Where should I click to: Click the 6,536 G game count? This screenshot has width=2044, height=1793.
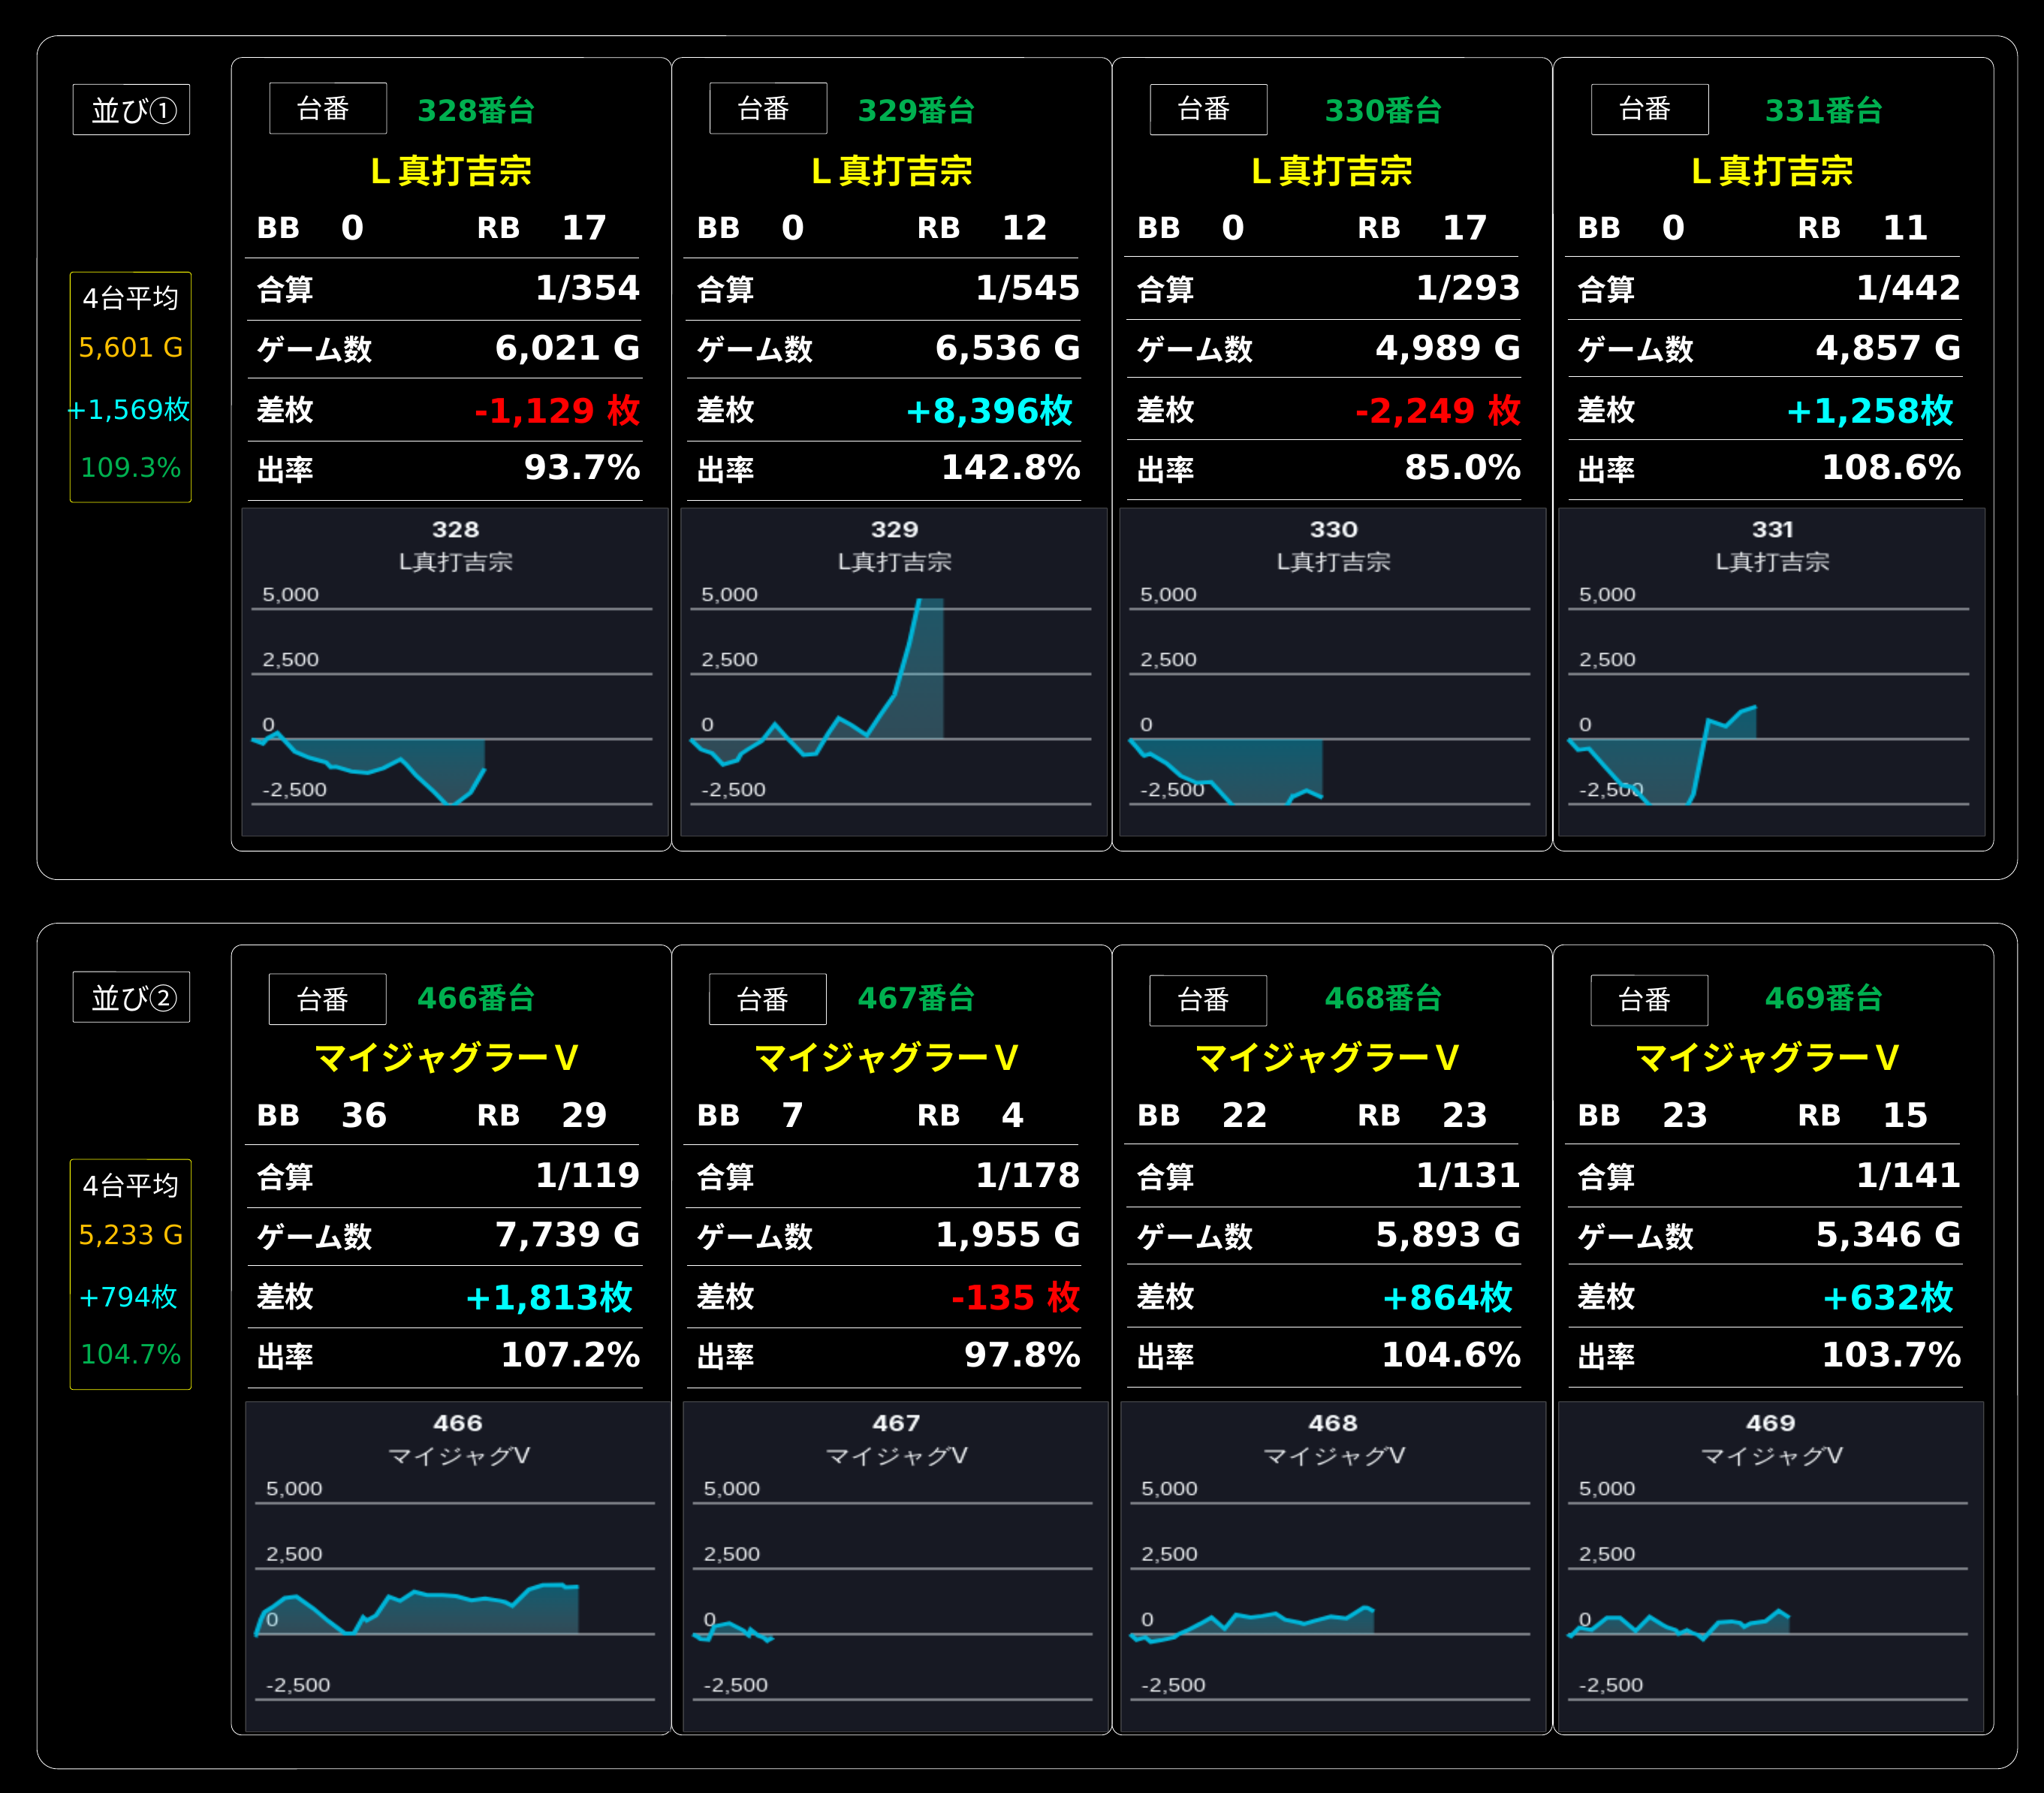tap(1008, 348)
